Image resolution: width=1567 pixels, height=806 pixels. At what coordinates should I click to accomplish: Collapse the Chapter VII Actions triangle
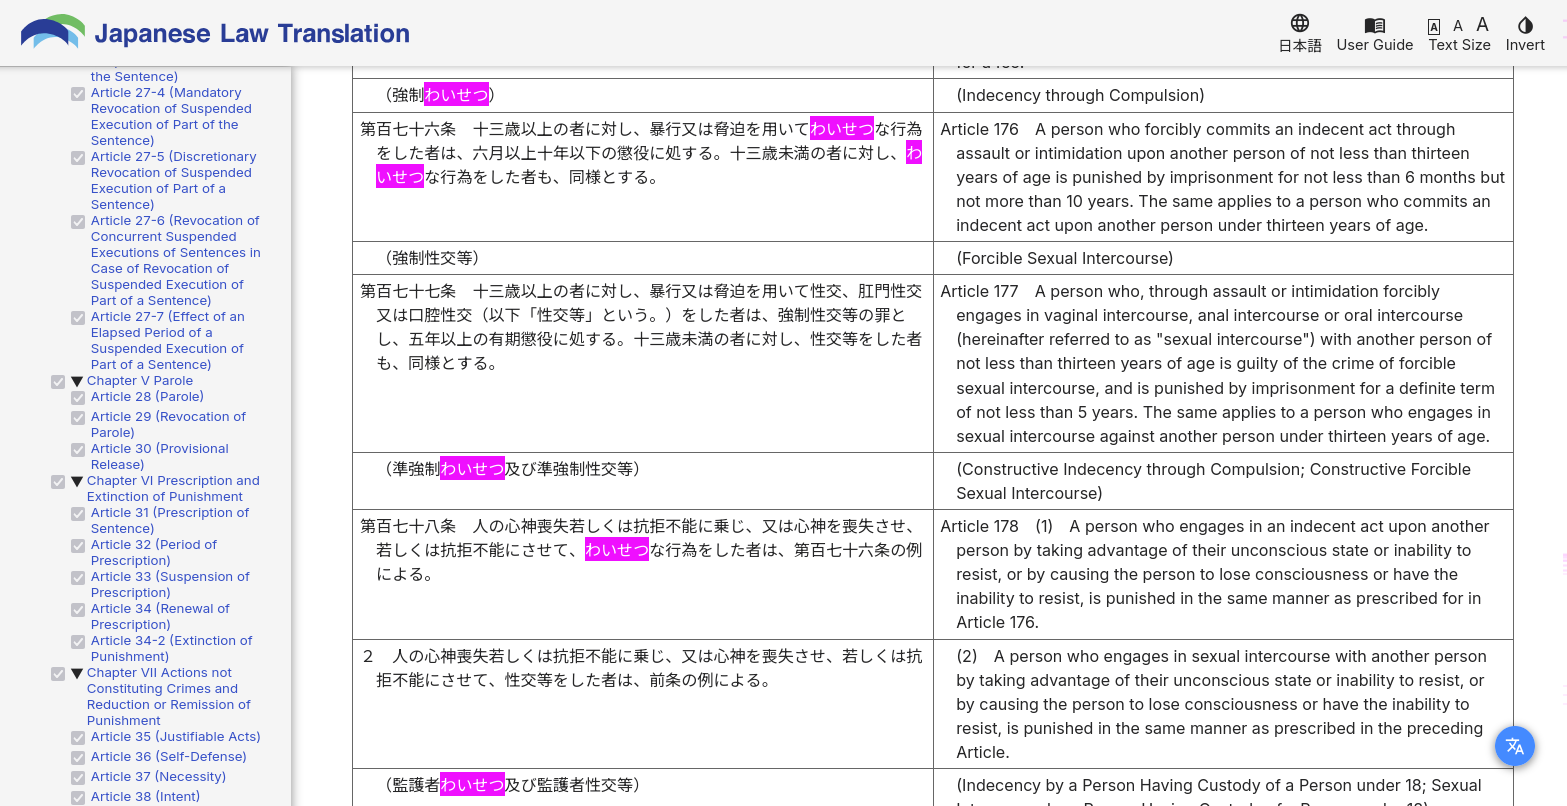click(x=77, y=673)
